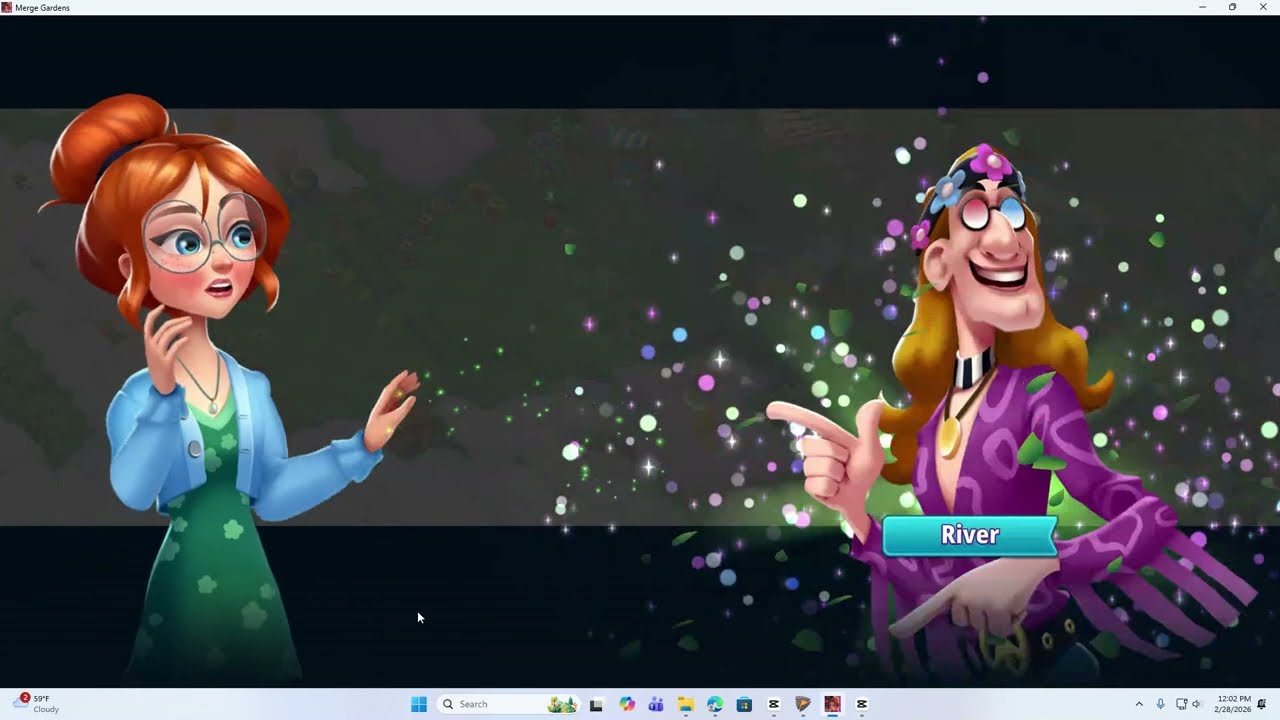1280x720 pixels.
Task: Open the Windows Start menu
Action: [419, 704]
